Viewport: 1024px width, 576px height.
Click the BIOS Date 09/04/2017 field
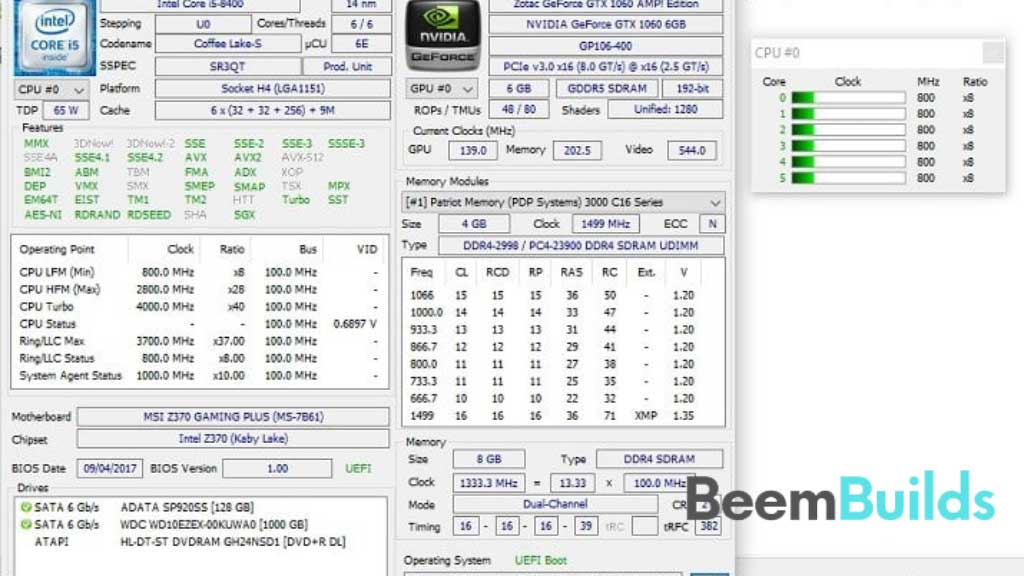tap(110, 468)
